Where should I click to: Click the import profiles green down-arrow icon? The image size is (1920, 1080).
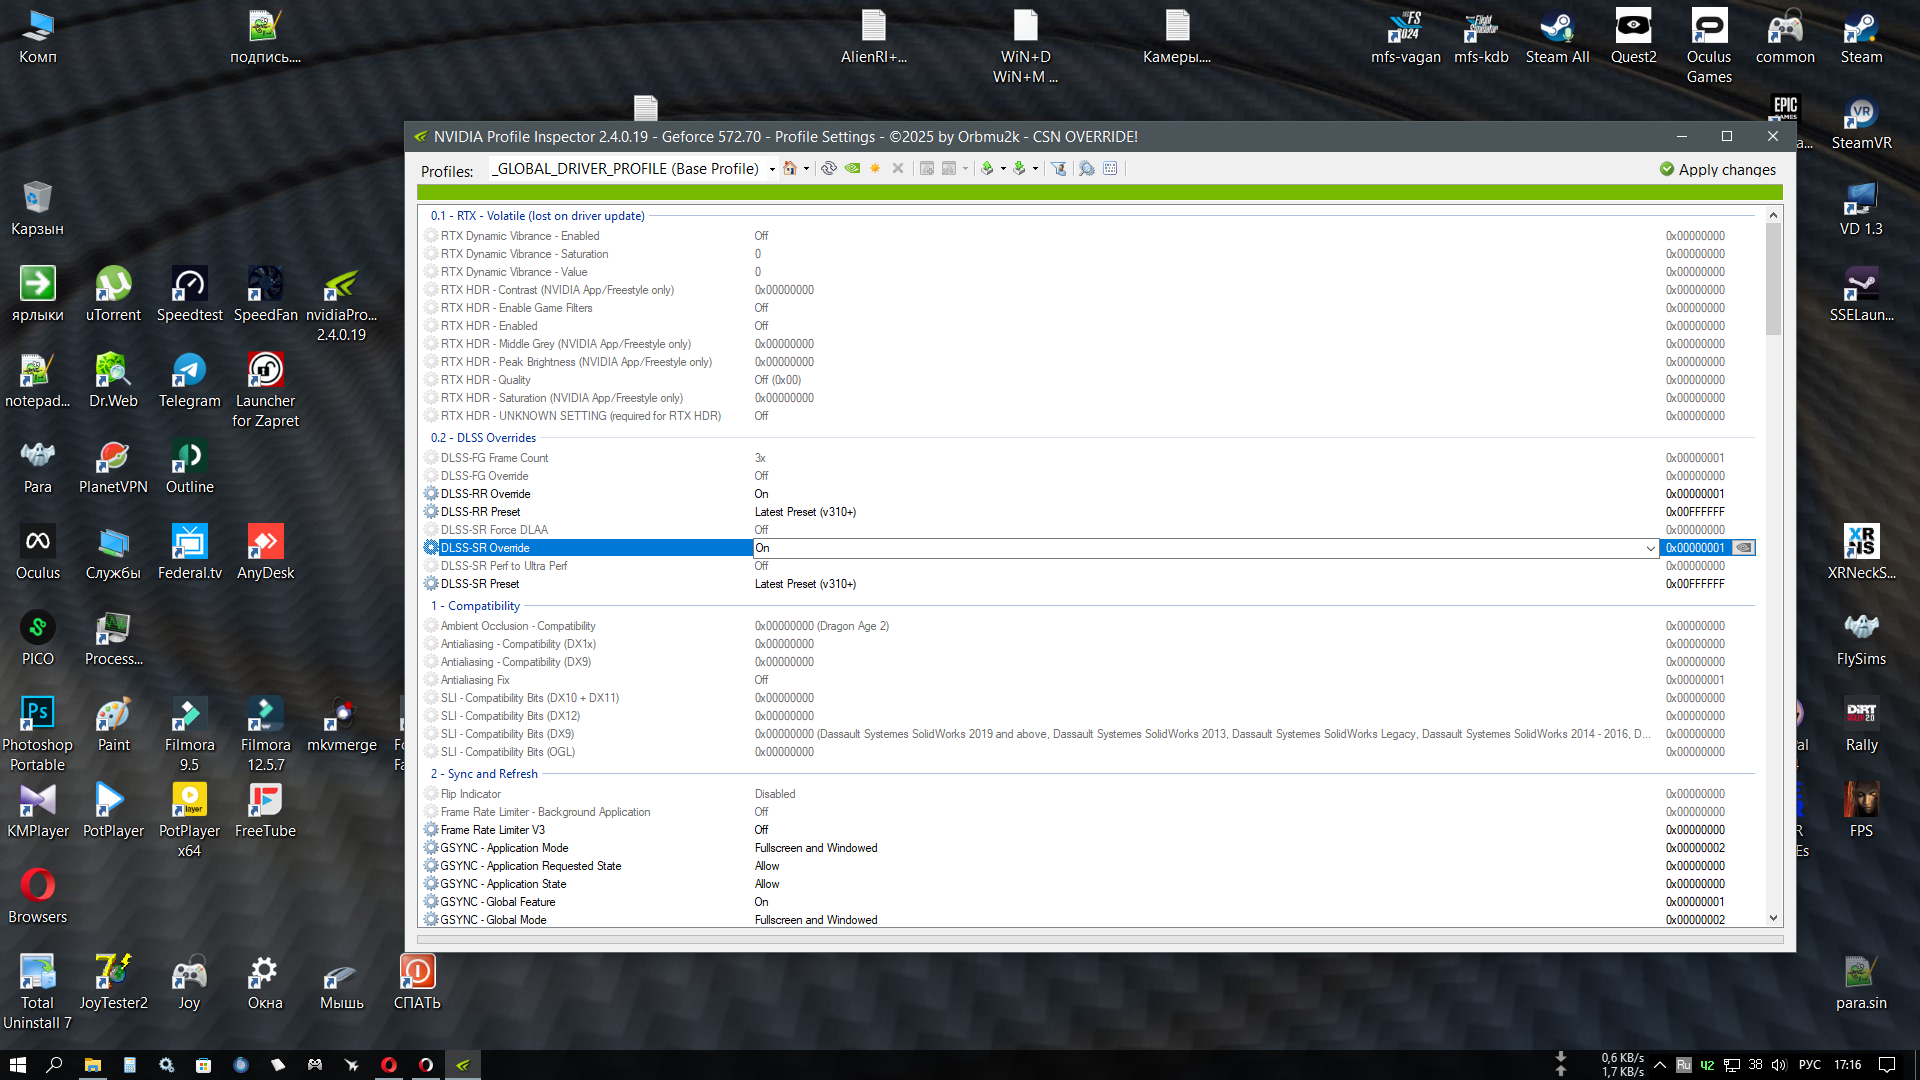point(1019,169)
